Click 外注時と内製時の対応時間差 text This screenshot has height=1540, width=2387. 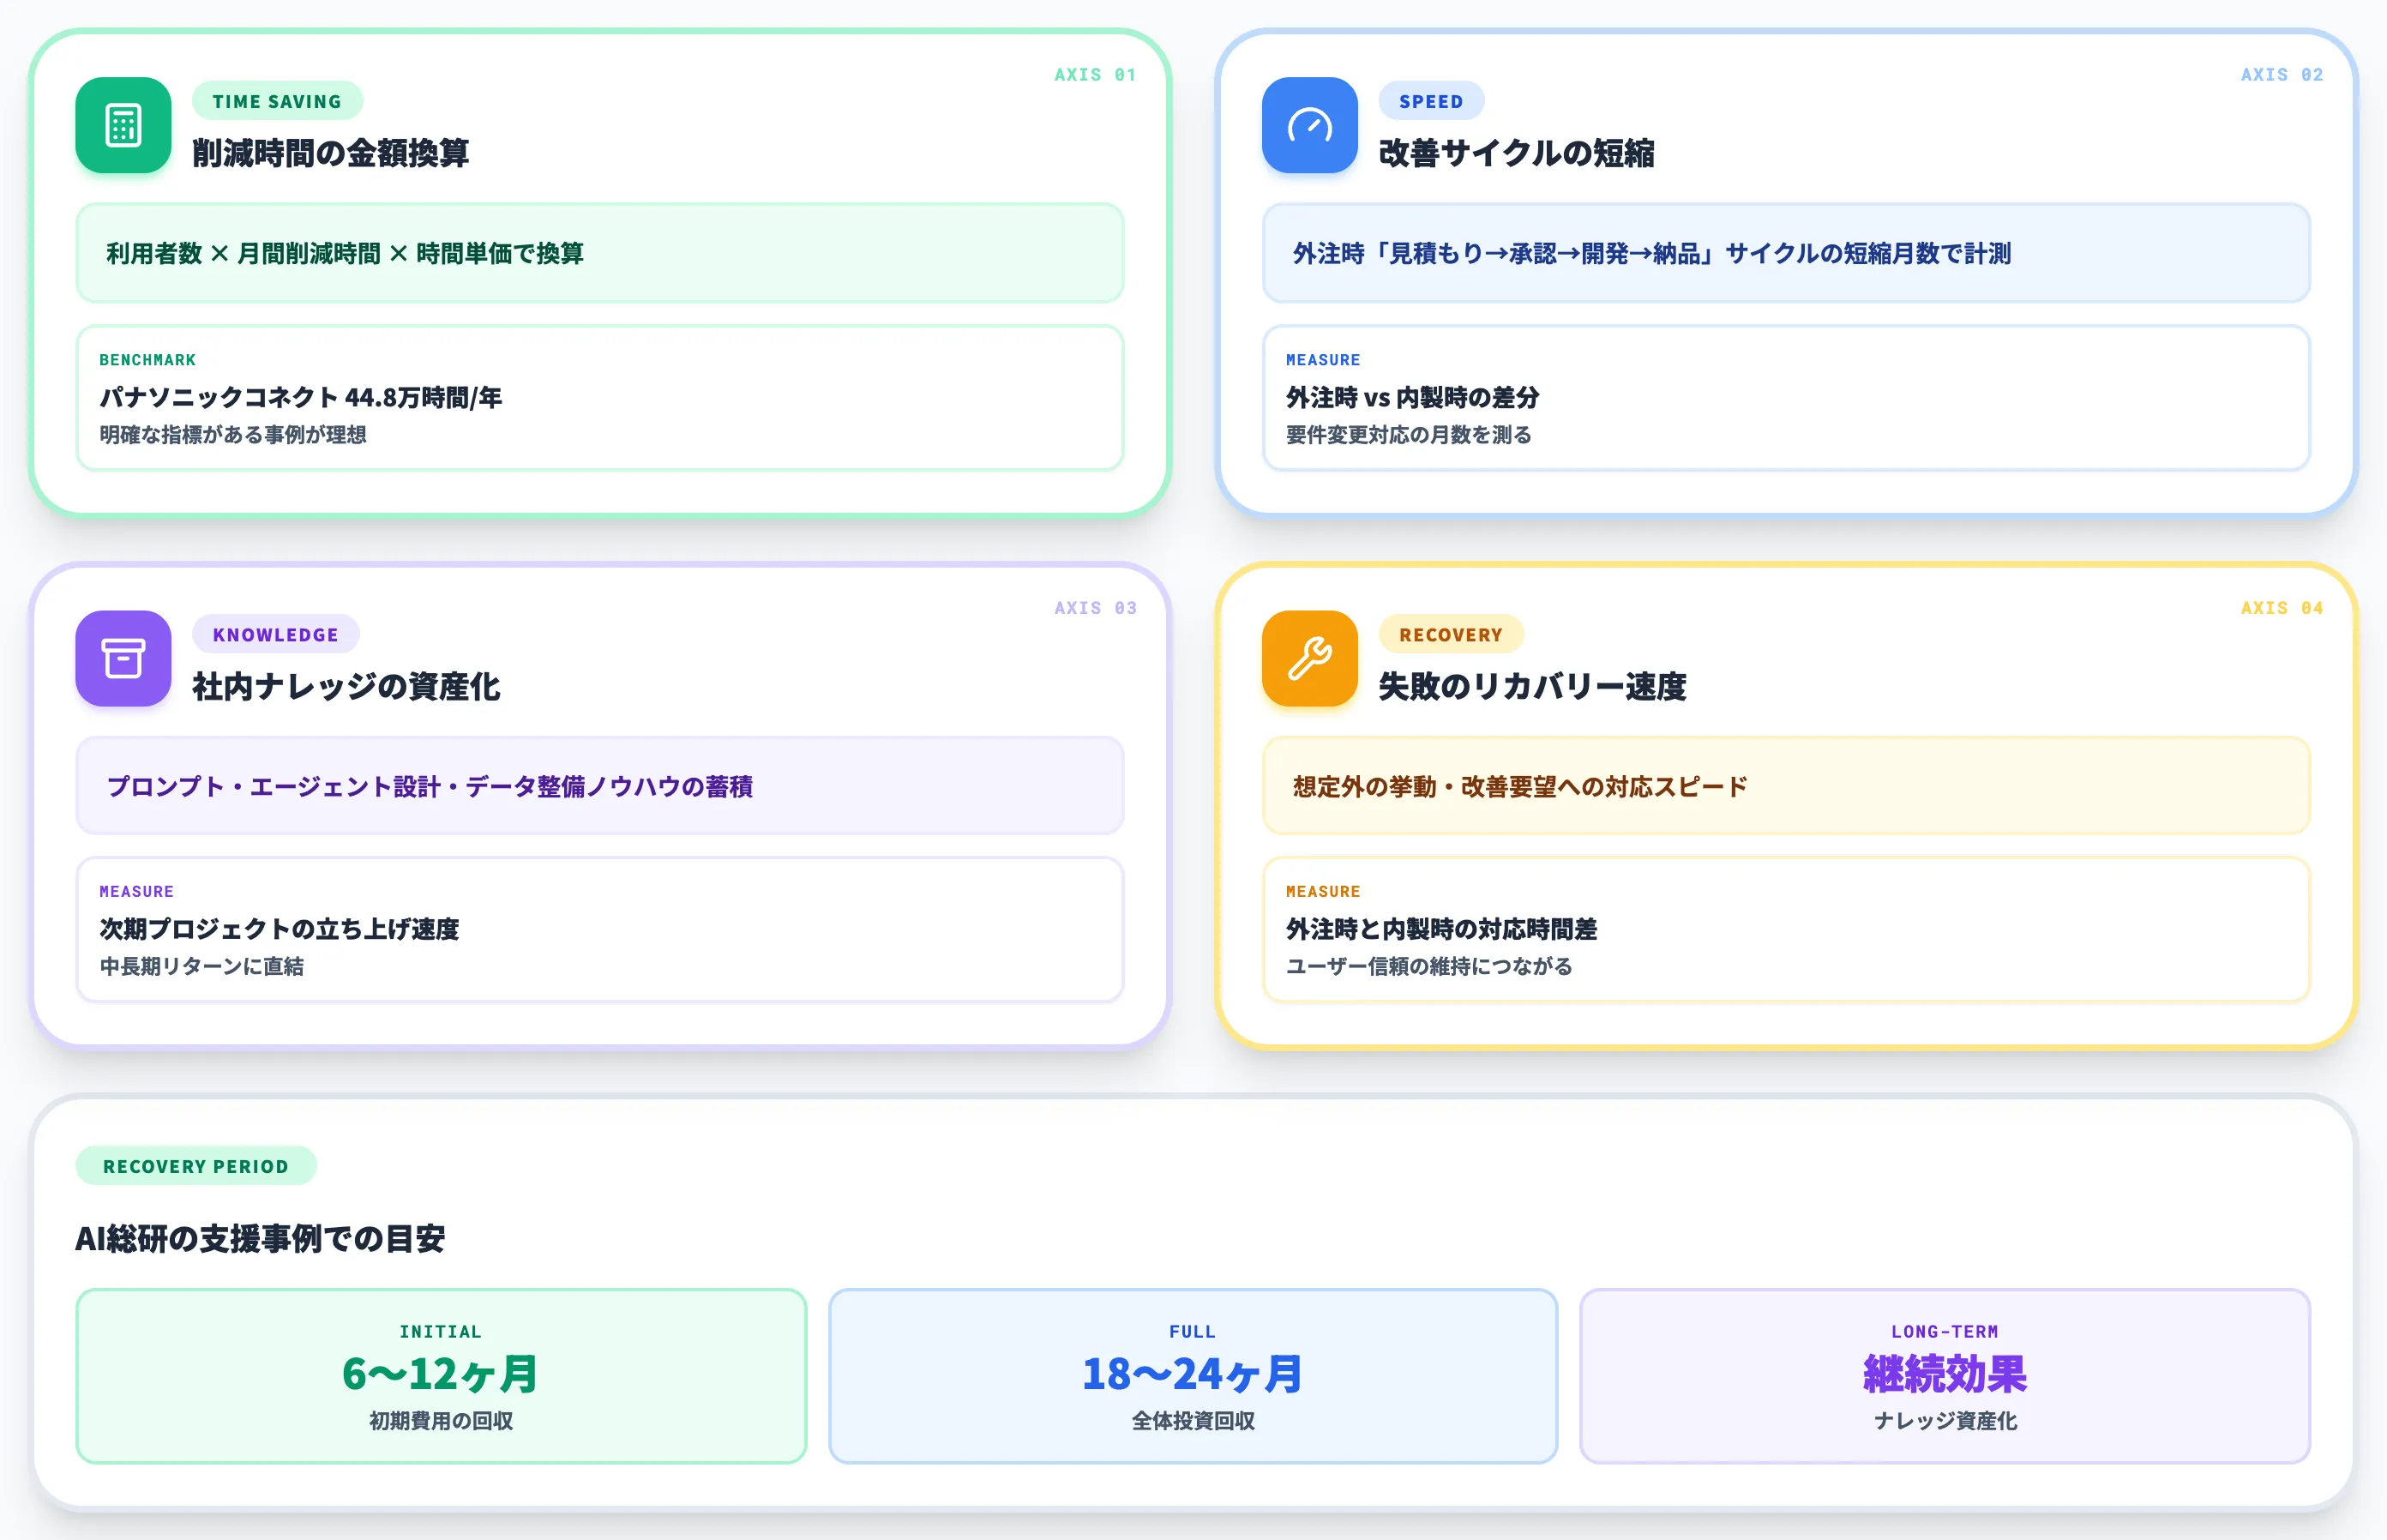point(1441,929)
